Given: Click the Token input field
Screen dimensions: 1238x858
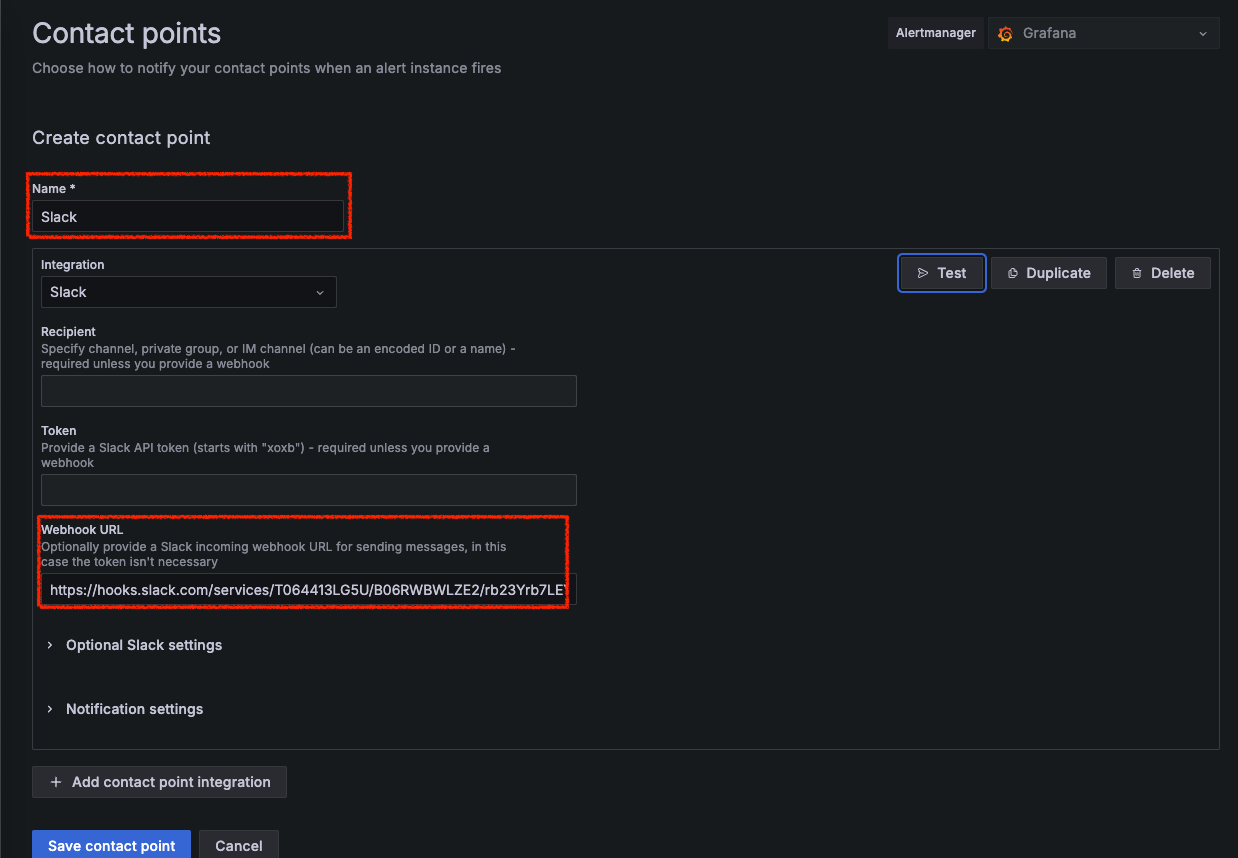Looking at the screenshot, I should [x=309, y=490].
